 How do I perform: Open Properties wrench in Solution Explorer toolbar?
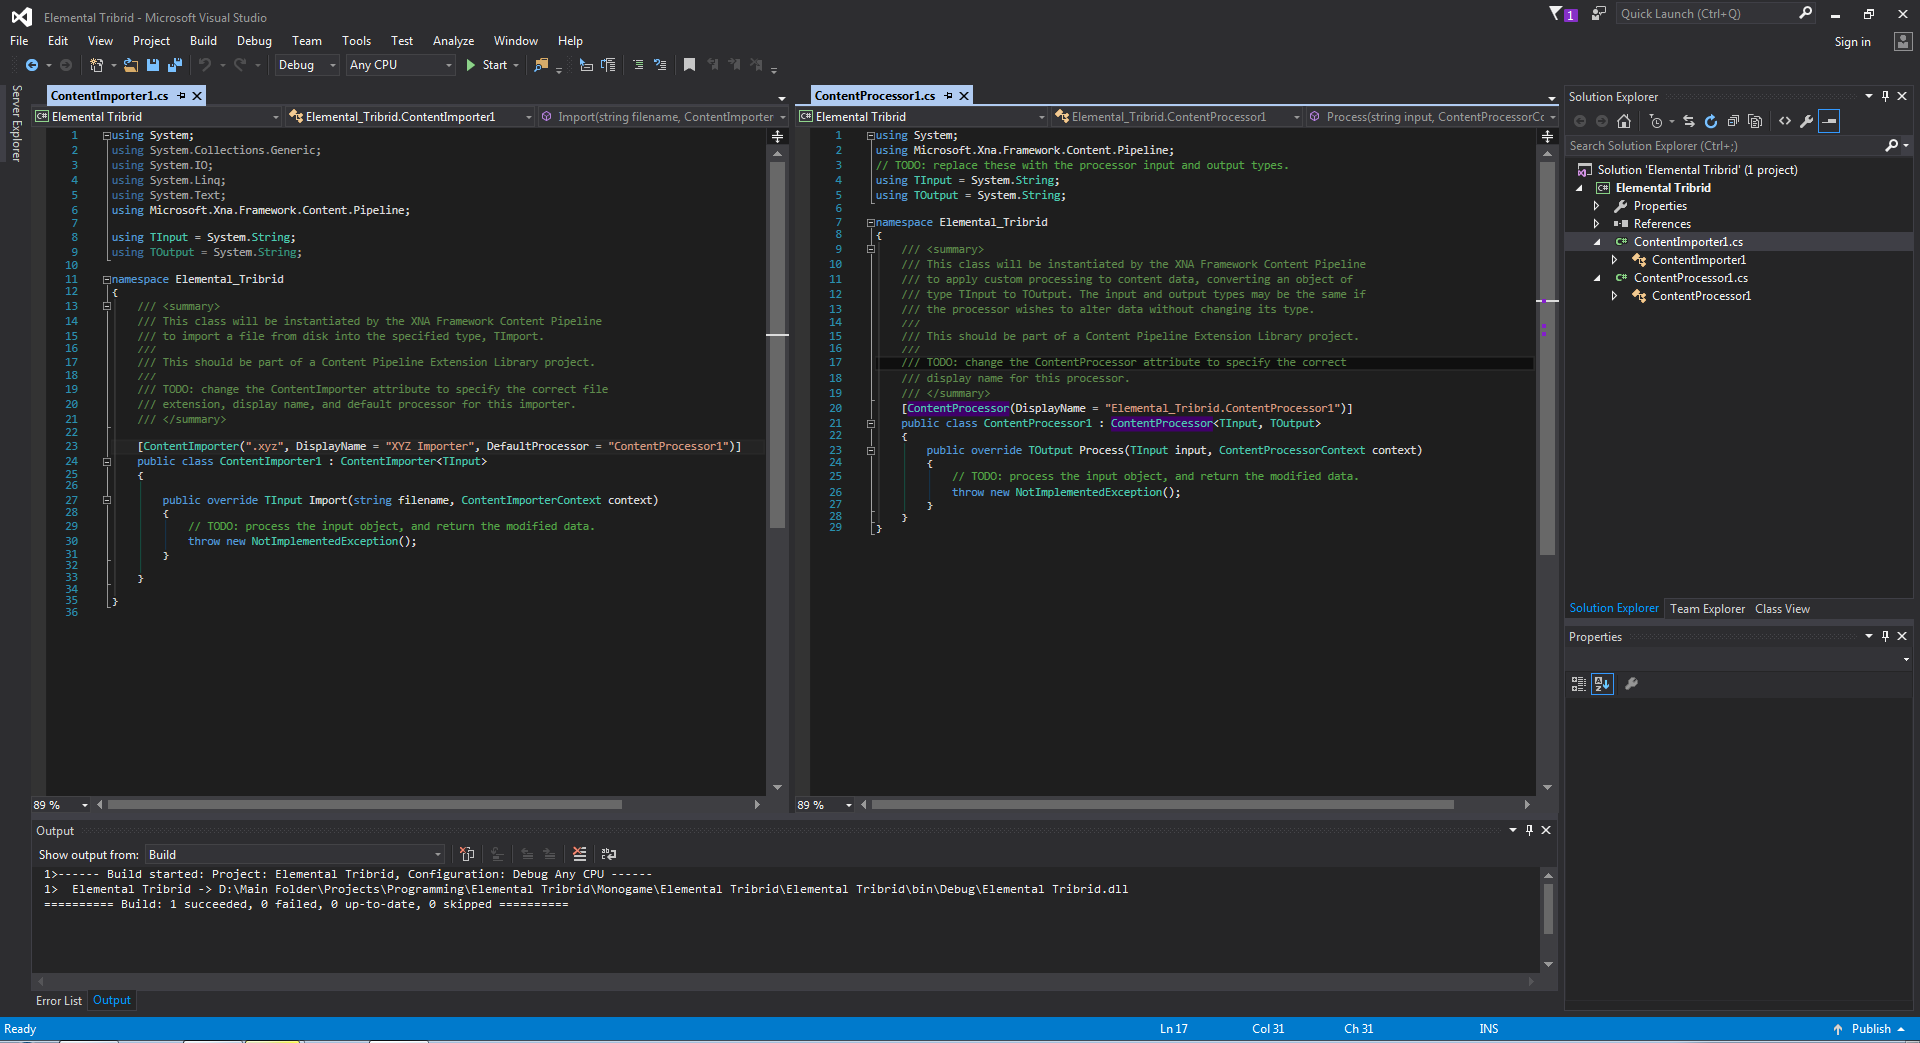click(x=1807, y=121)
